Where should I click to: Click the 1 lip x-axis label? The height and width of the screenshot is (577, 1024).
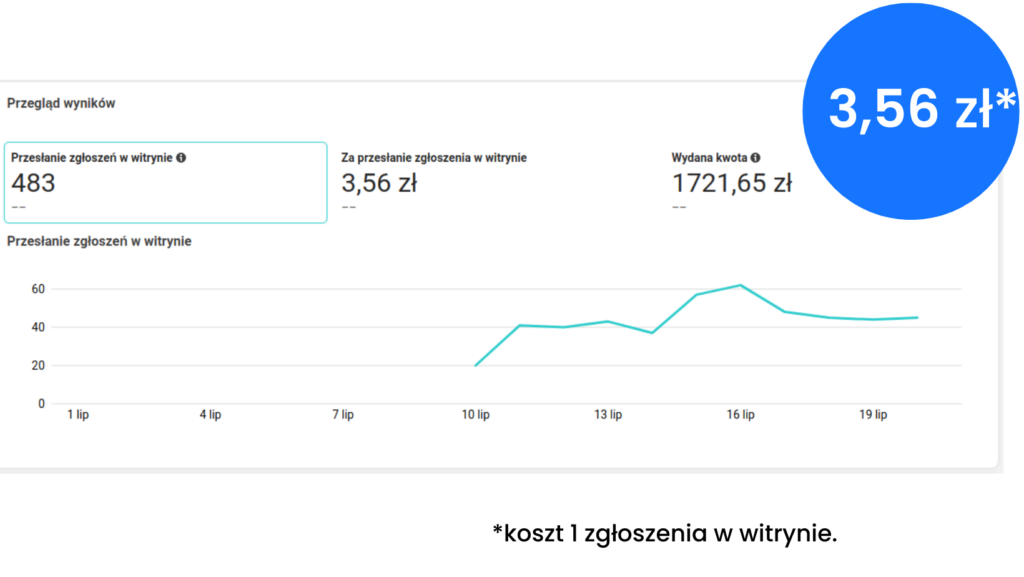pos(78,415)
